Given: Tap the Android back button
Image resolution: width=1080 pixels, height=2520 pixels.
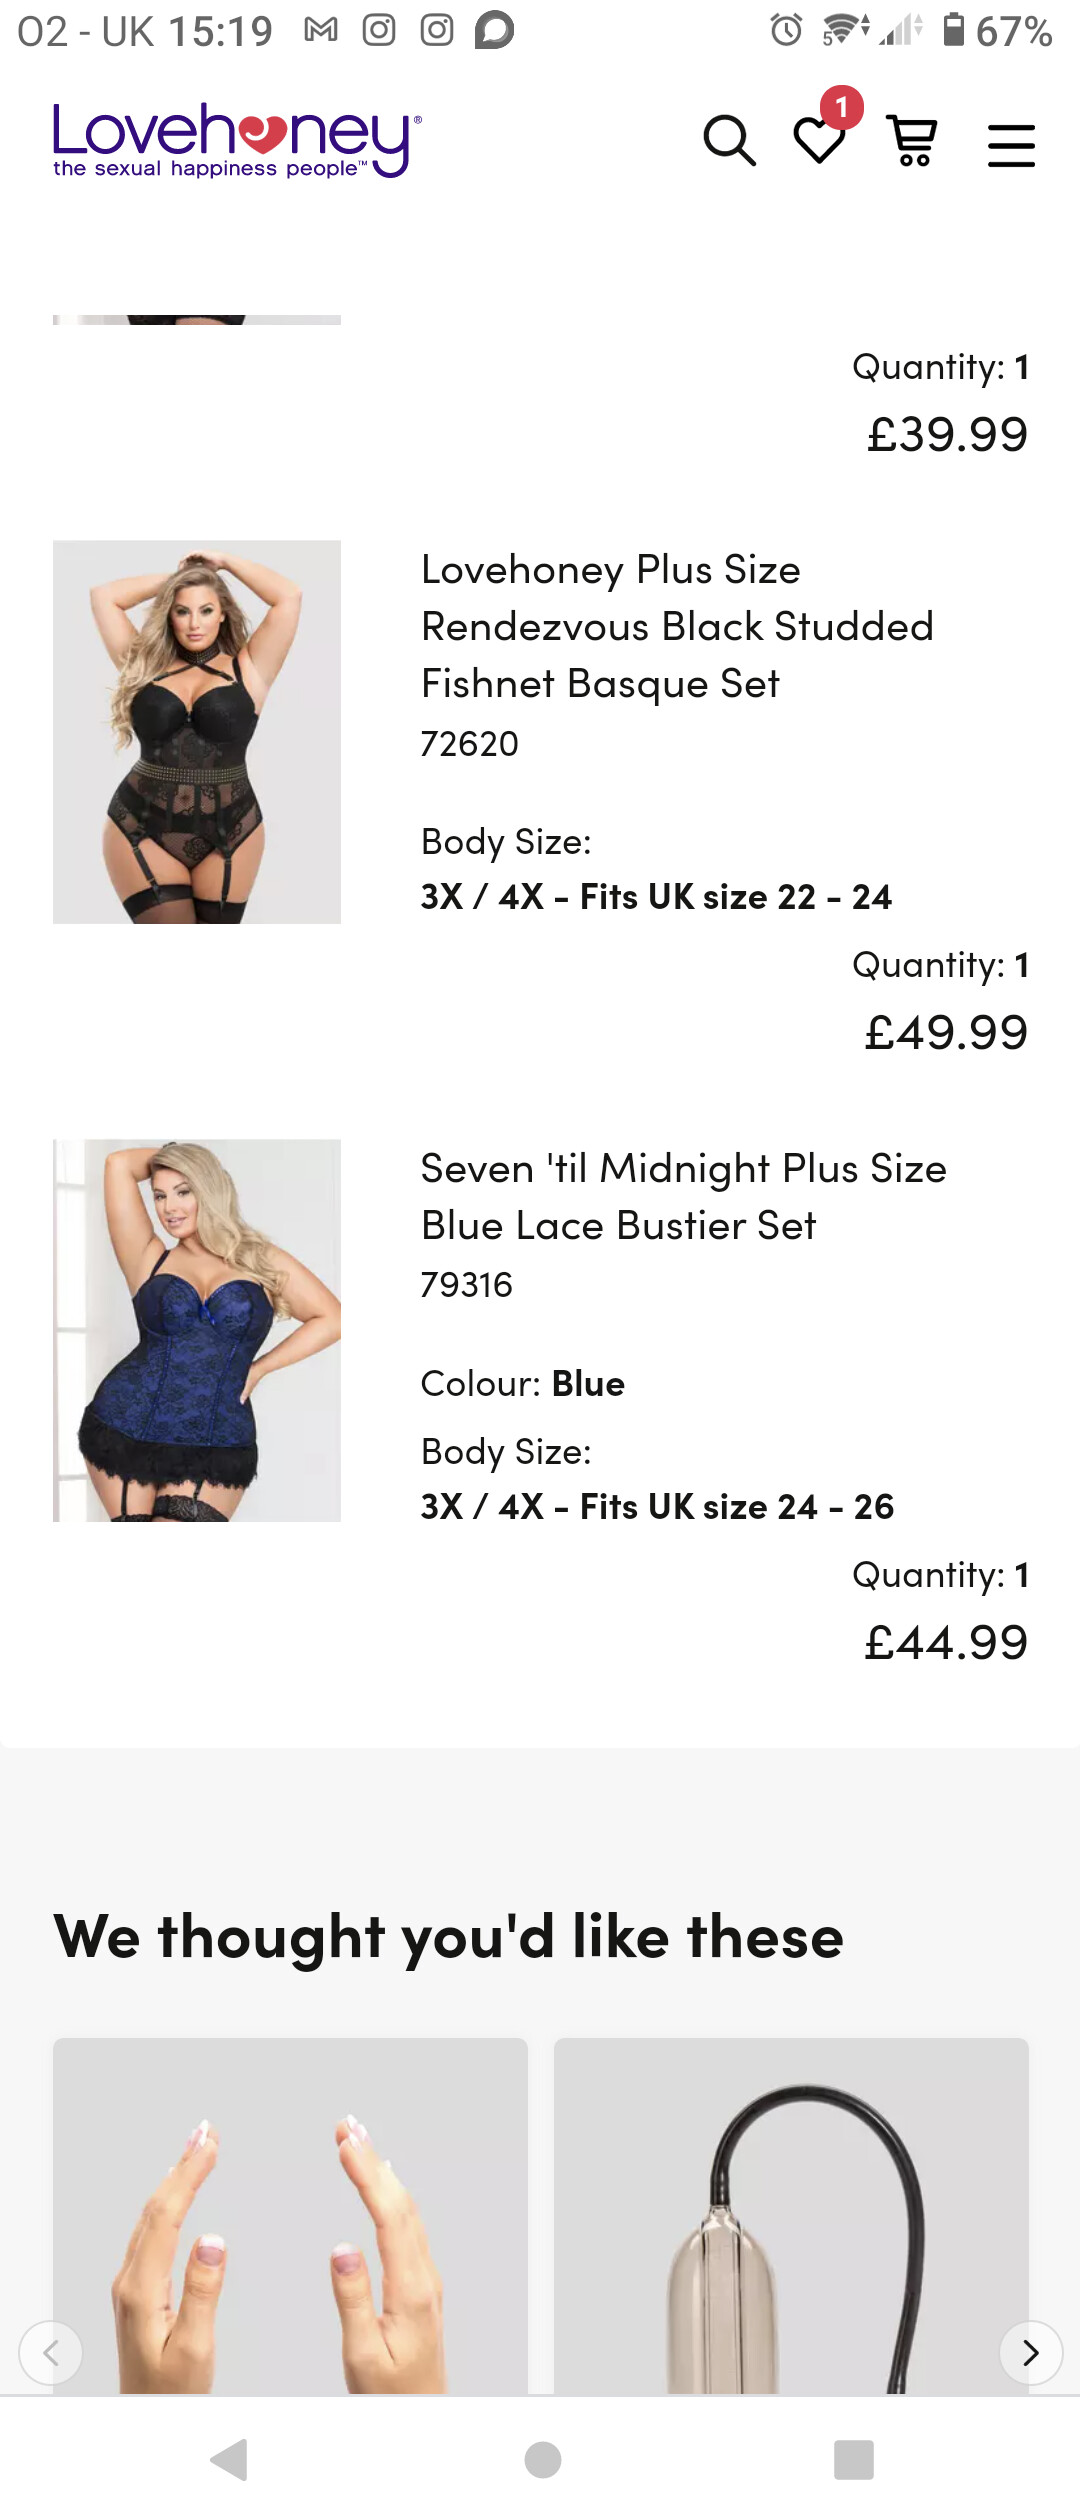Looking at the screenshot, I should point(230,2460).
